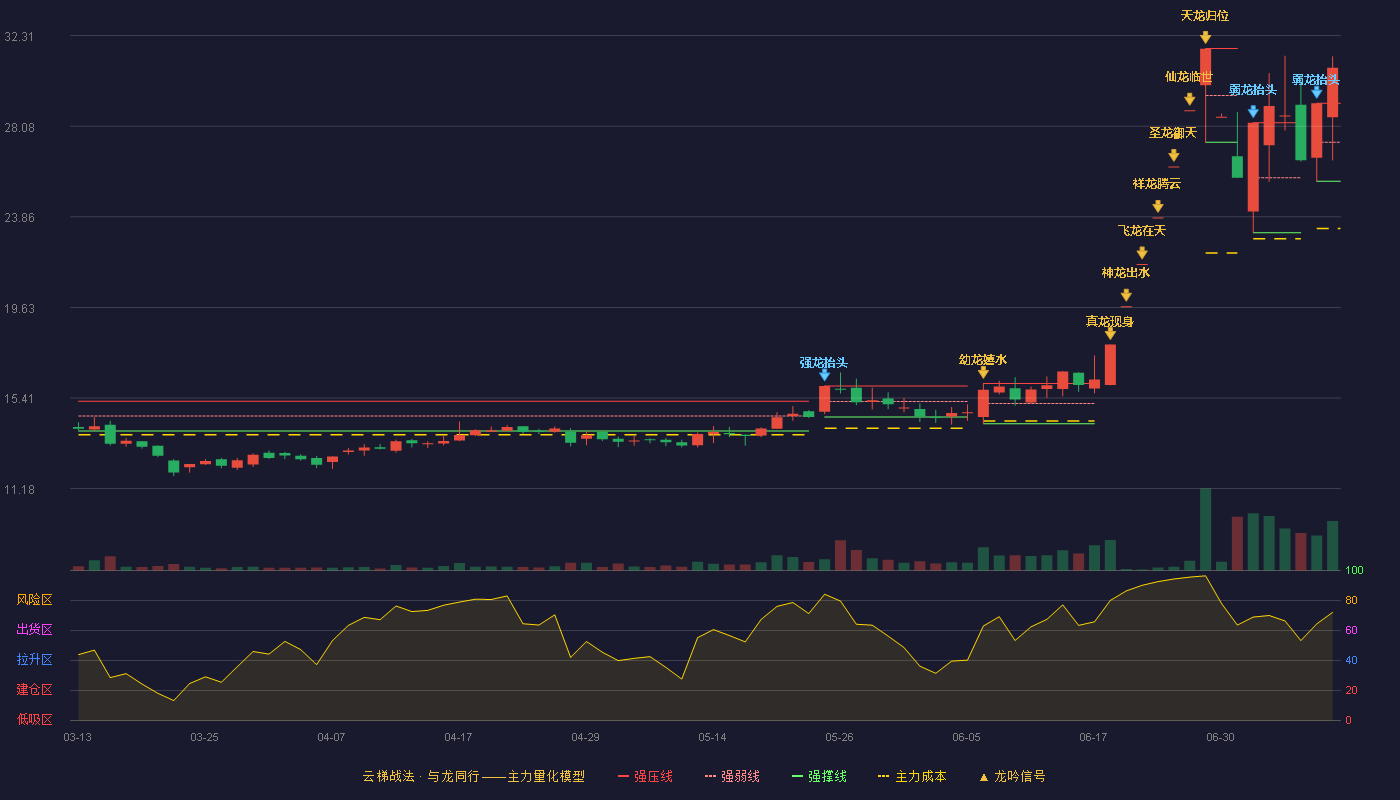Select the 06-05 date label
This screenshot has width=1400, height=800.
[966, 737]
